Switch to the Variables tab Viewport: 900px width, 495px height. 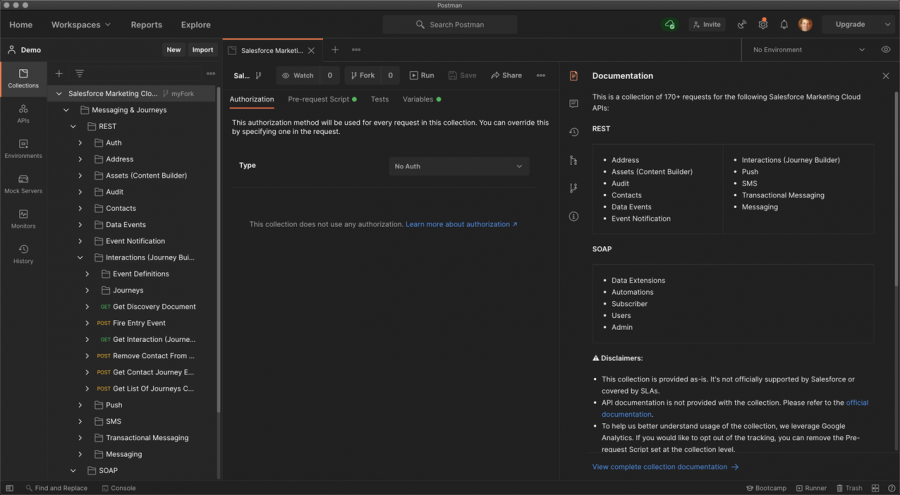tap(422, 99)
